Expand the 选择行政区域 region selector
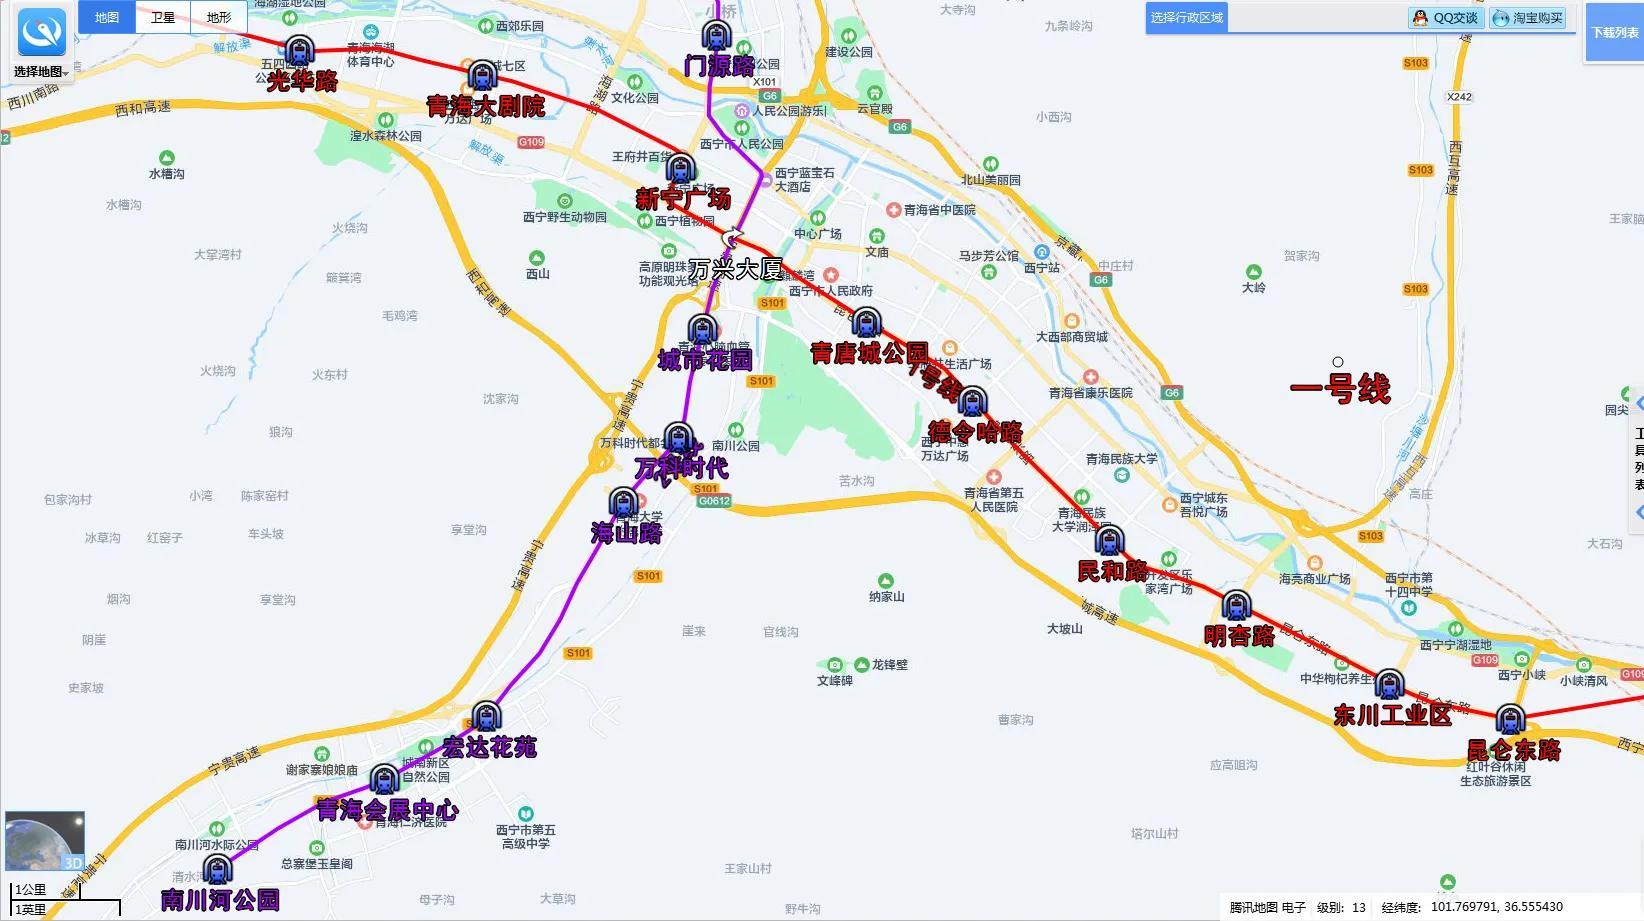Viewport: 1644px width, 921px height. pos(1186,18)
